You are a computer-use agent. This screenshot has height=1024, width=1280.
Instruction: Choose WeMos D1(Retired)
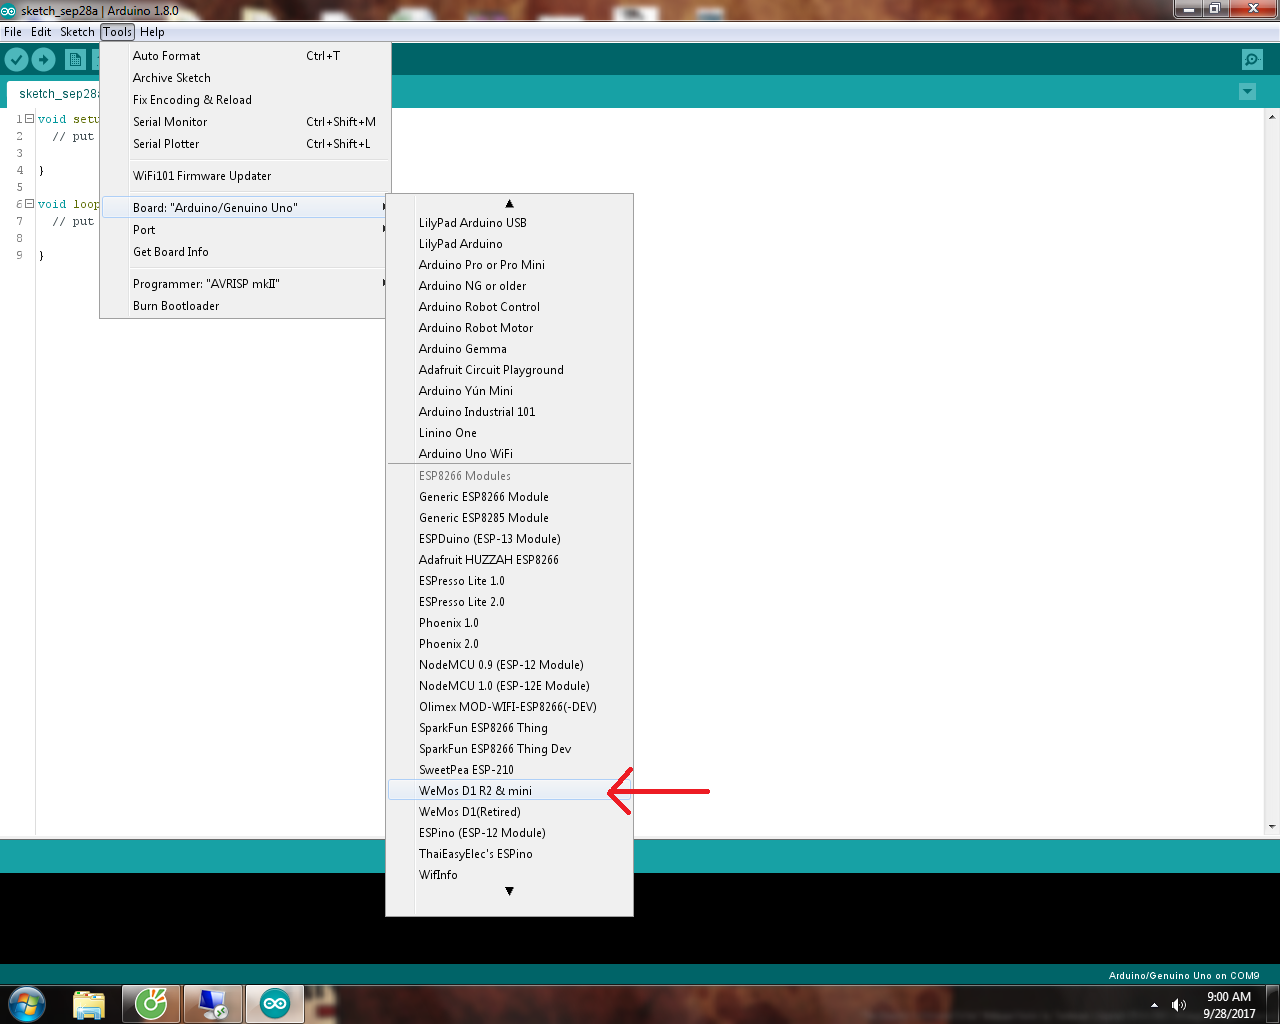click(x=509, y=812)
